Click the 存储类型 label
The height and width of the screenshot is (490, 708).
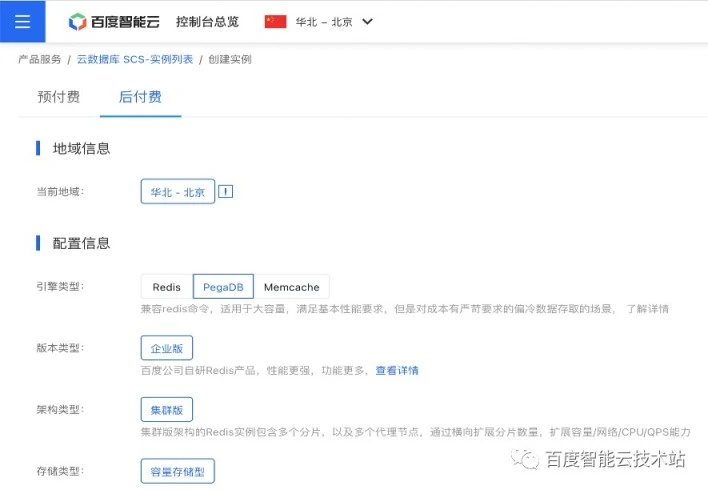click(60, 471)
